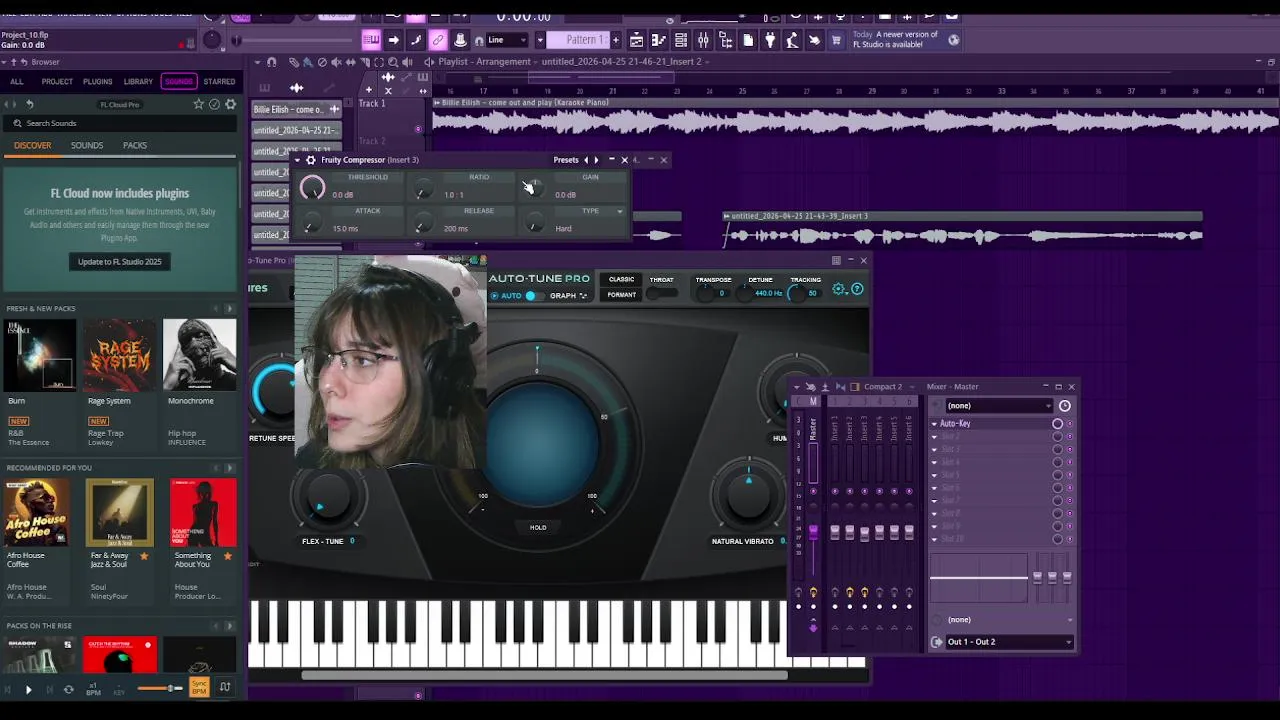Toggle the FORMANT button
Viewport: 1280px width, 720px height.
(621, 295)
